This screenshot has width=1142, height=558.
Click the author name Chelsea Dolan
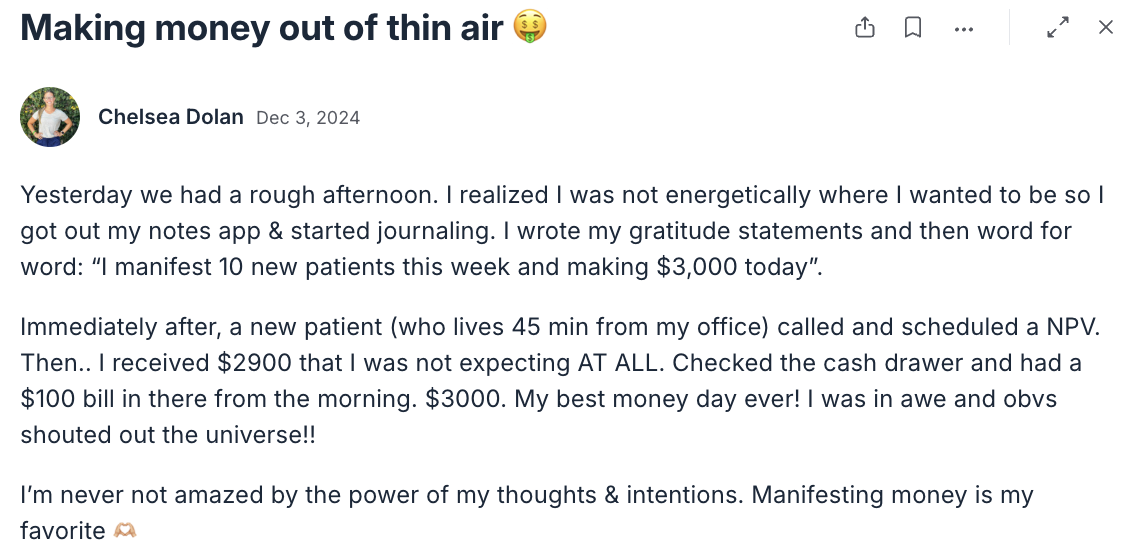(x=170, y=117)
